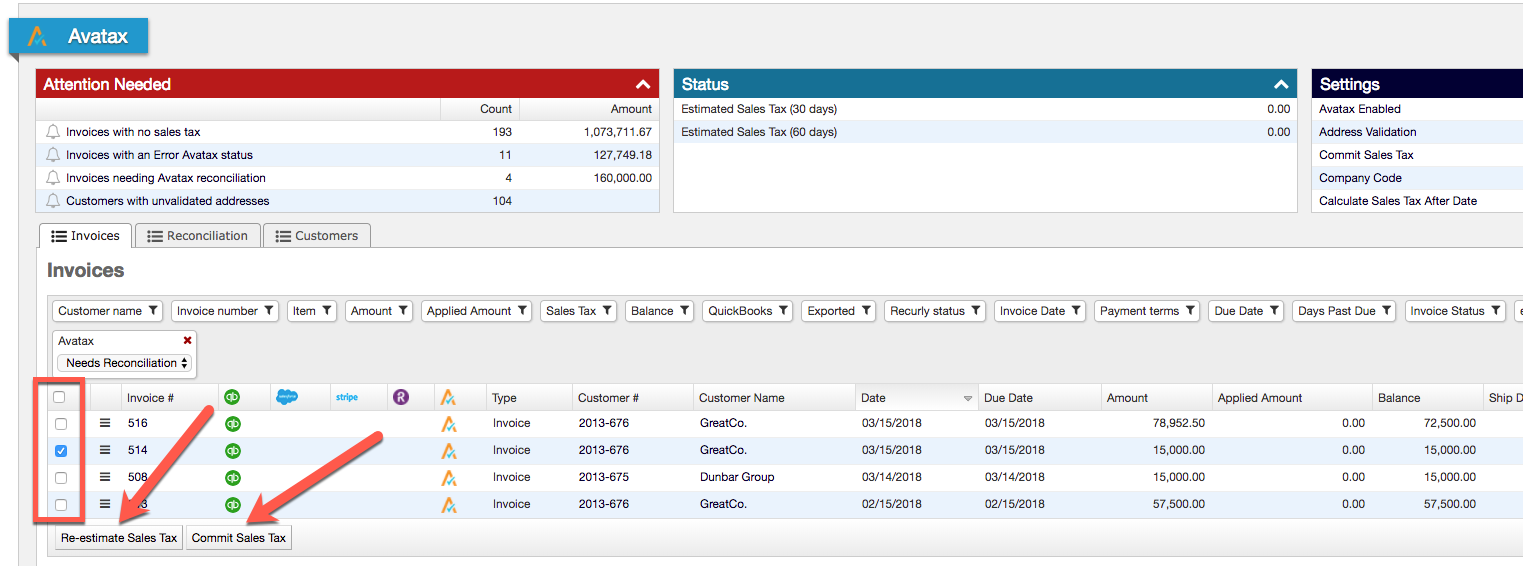Click bell icon for unvalidated addresses row
The height and width of the screenshot is (566, 1523).
(x=53, y=201)
